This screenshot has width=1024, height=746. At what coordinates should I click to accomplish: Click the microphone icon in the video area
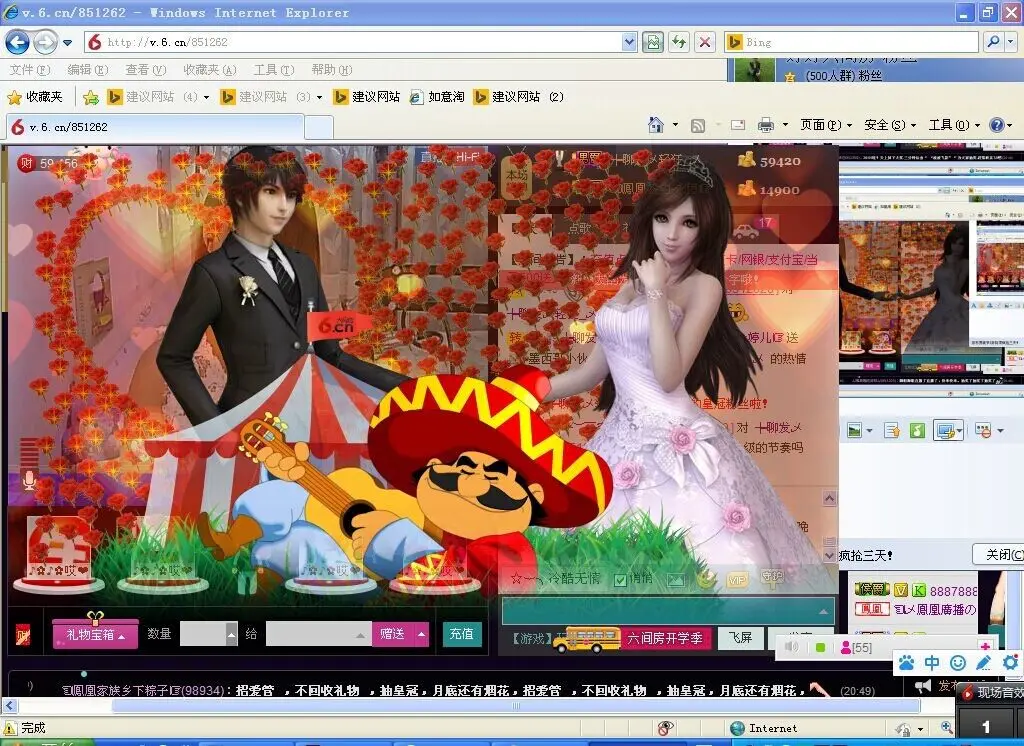29,480
